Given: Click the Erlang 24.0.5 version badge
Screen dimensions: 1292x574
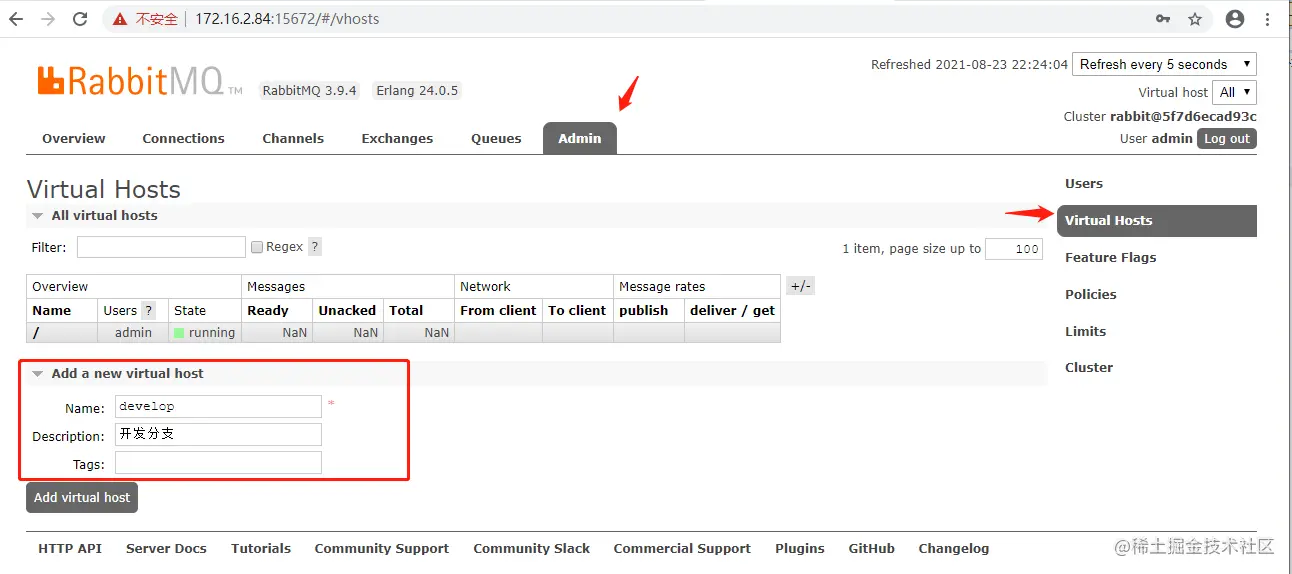Looking at the screenshot, I should point(417,90).
